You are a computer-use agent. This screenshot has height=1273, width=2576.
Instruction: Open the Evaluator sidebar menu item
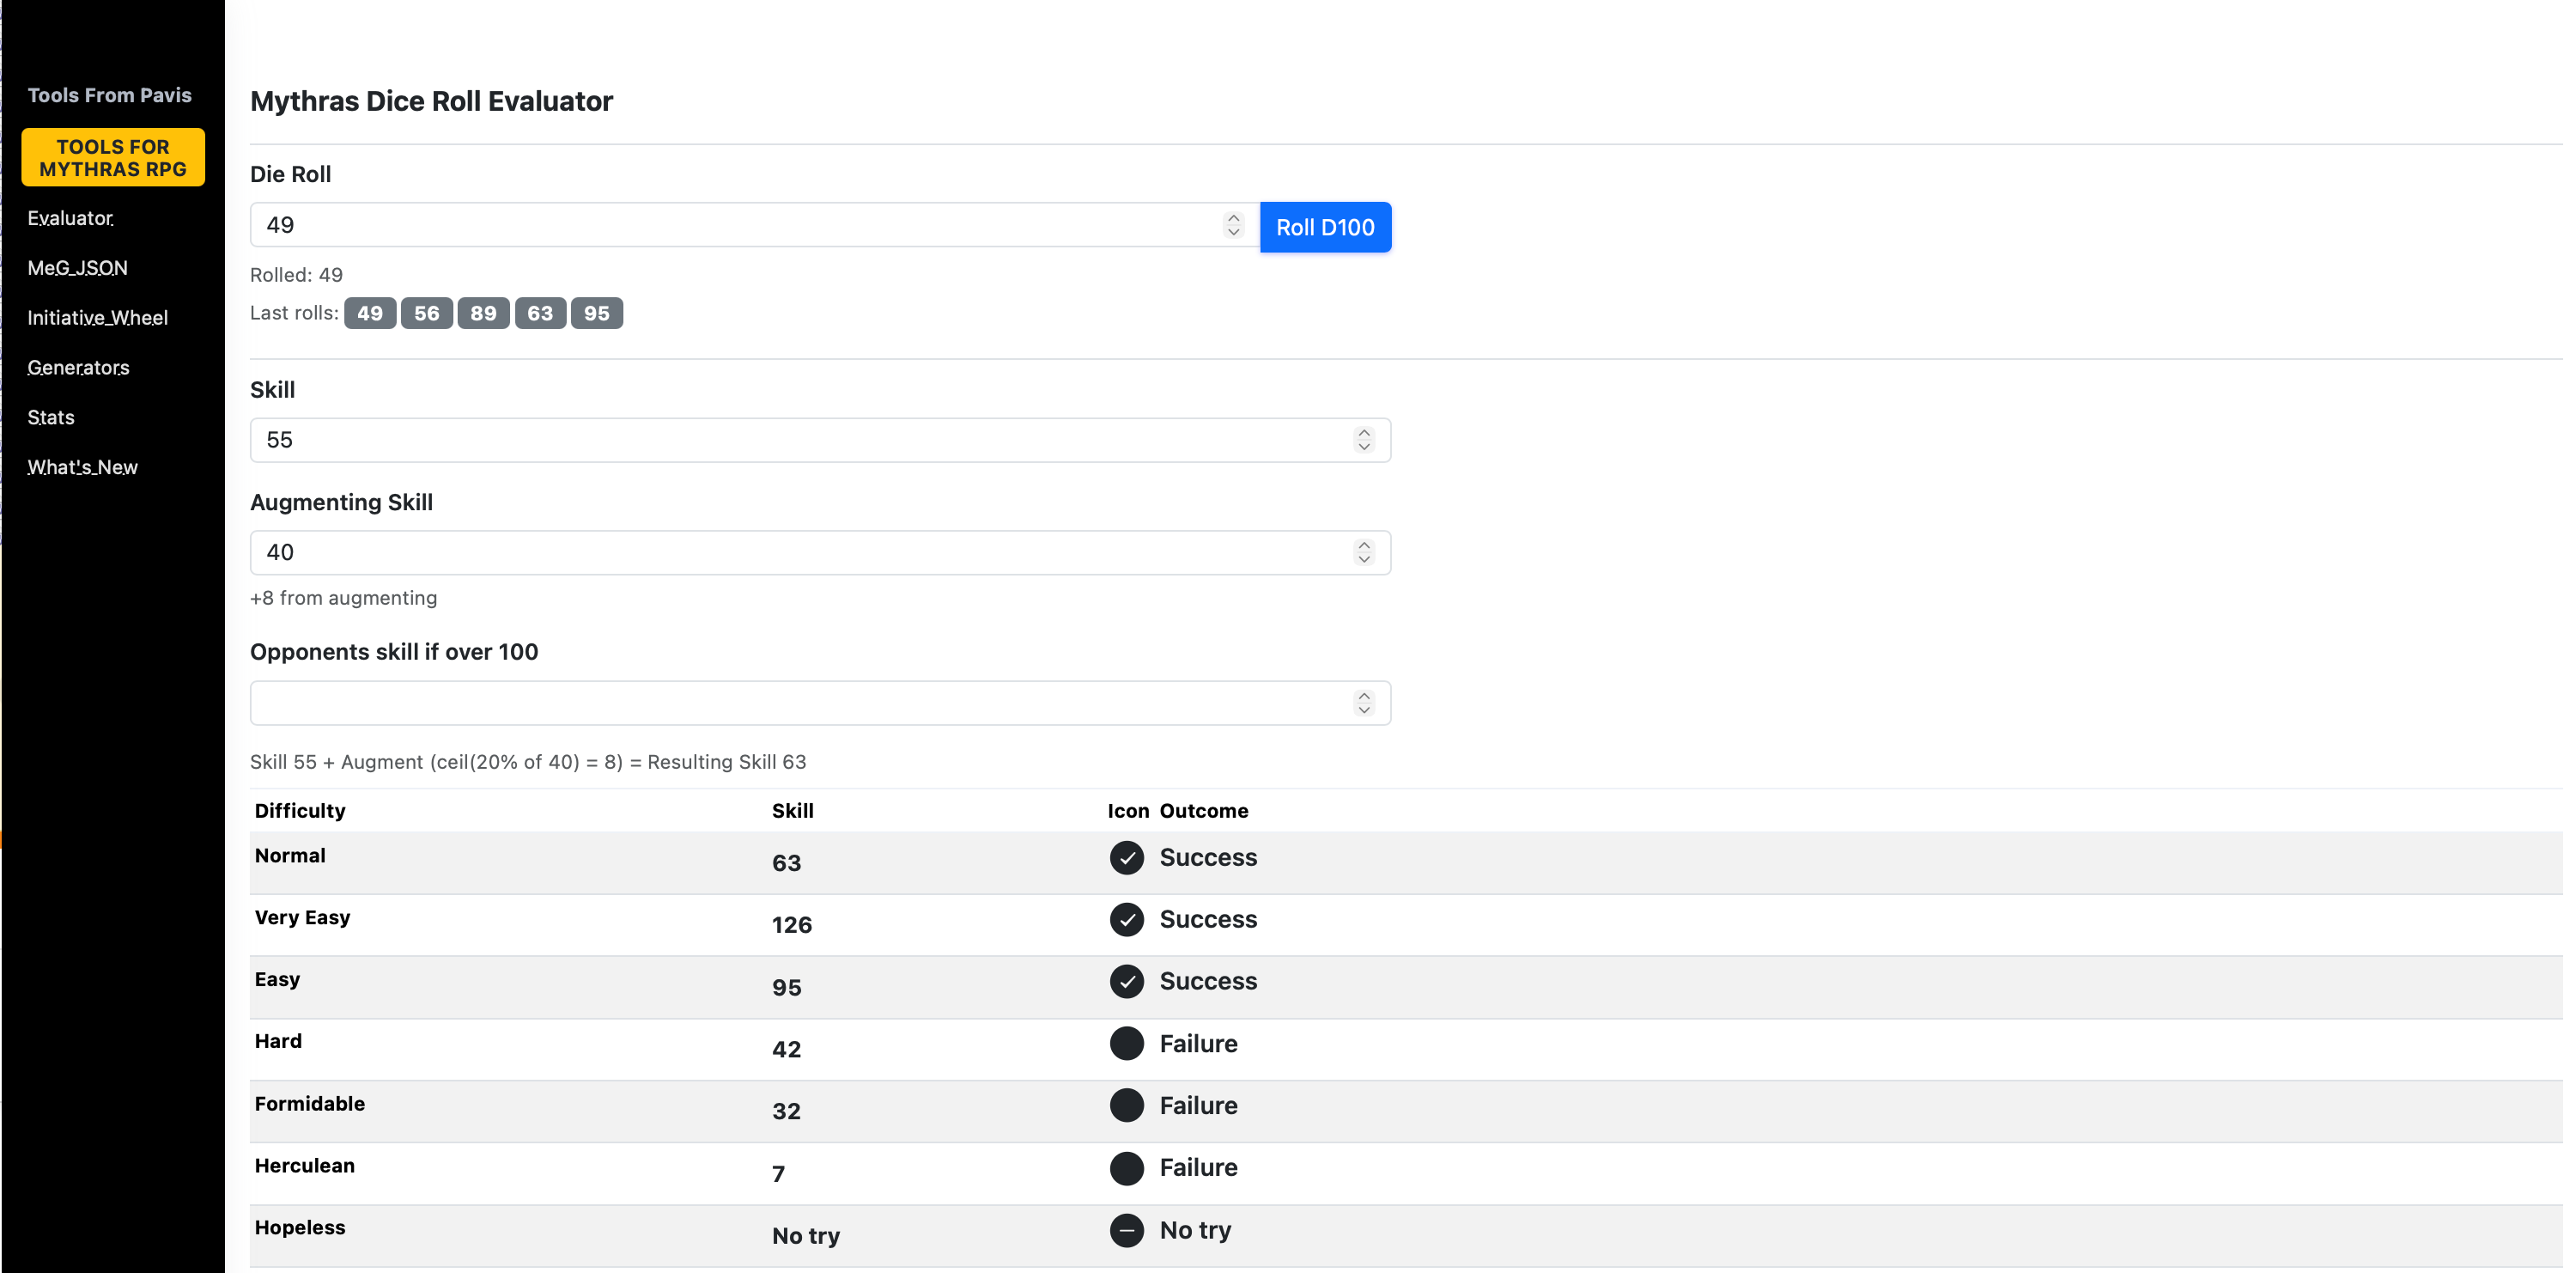tap(70, 218)
